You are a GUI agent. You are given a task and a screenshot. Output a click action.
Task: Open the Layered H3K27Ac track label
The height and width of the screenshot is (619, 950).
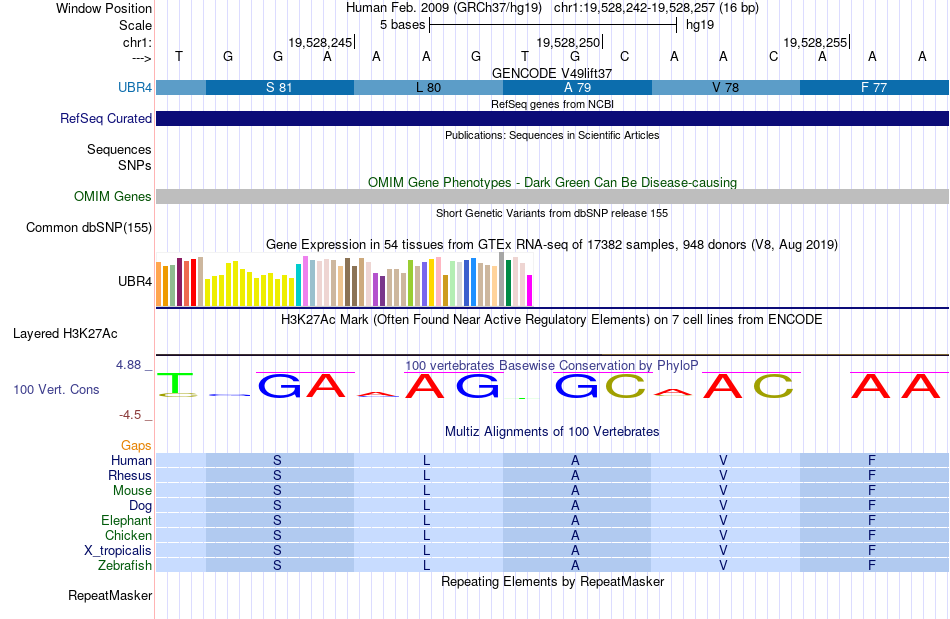point(65,333)
